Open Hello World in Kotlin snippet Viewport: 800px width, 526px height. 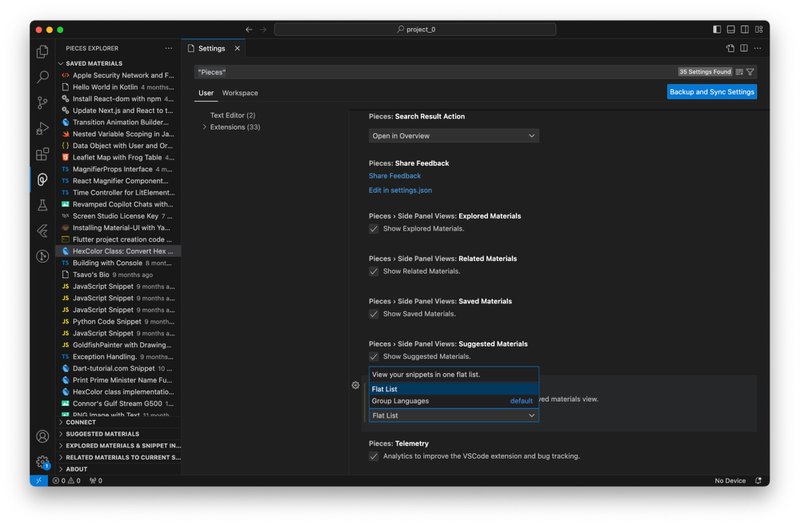pyautogui.click(x=119, y=87)
